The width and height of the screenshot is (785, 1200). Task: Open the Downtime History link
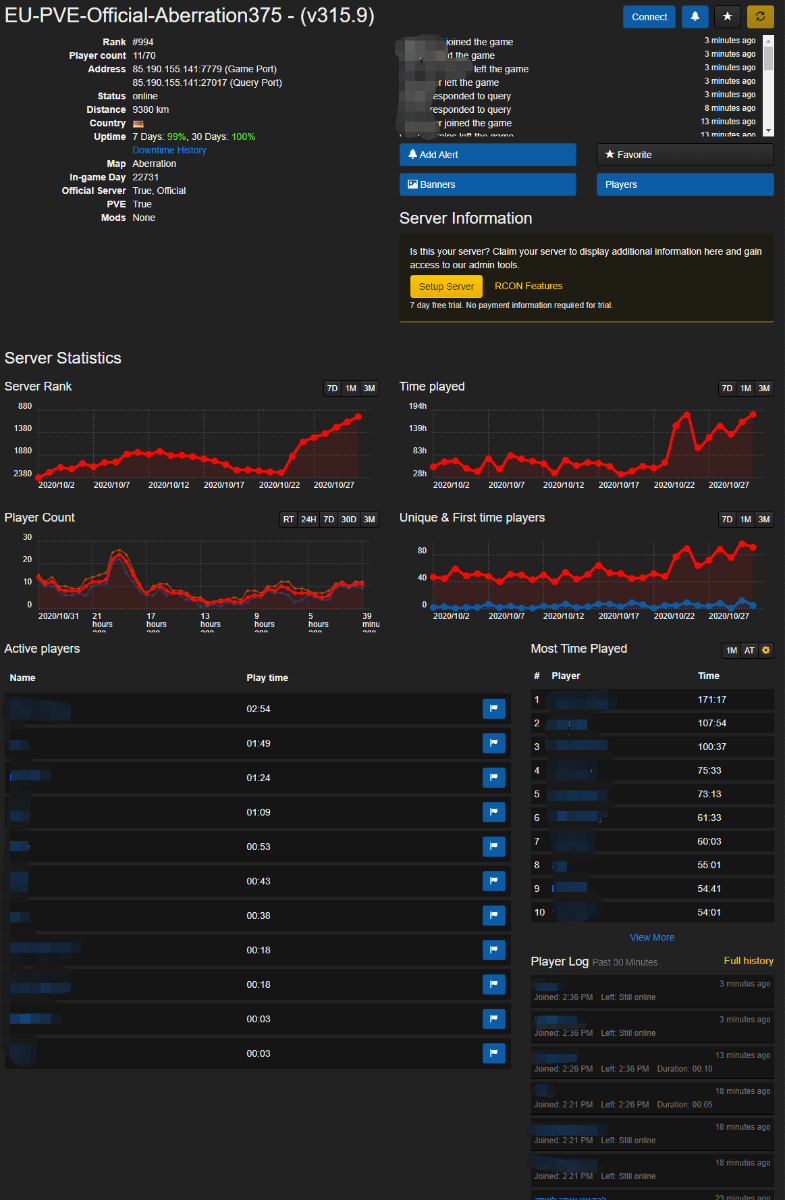tap(169, 150)
